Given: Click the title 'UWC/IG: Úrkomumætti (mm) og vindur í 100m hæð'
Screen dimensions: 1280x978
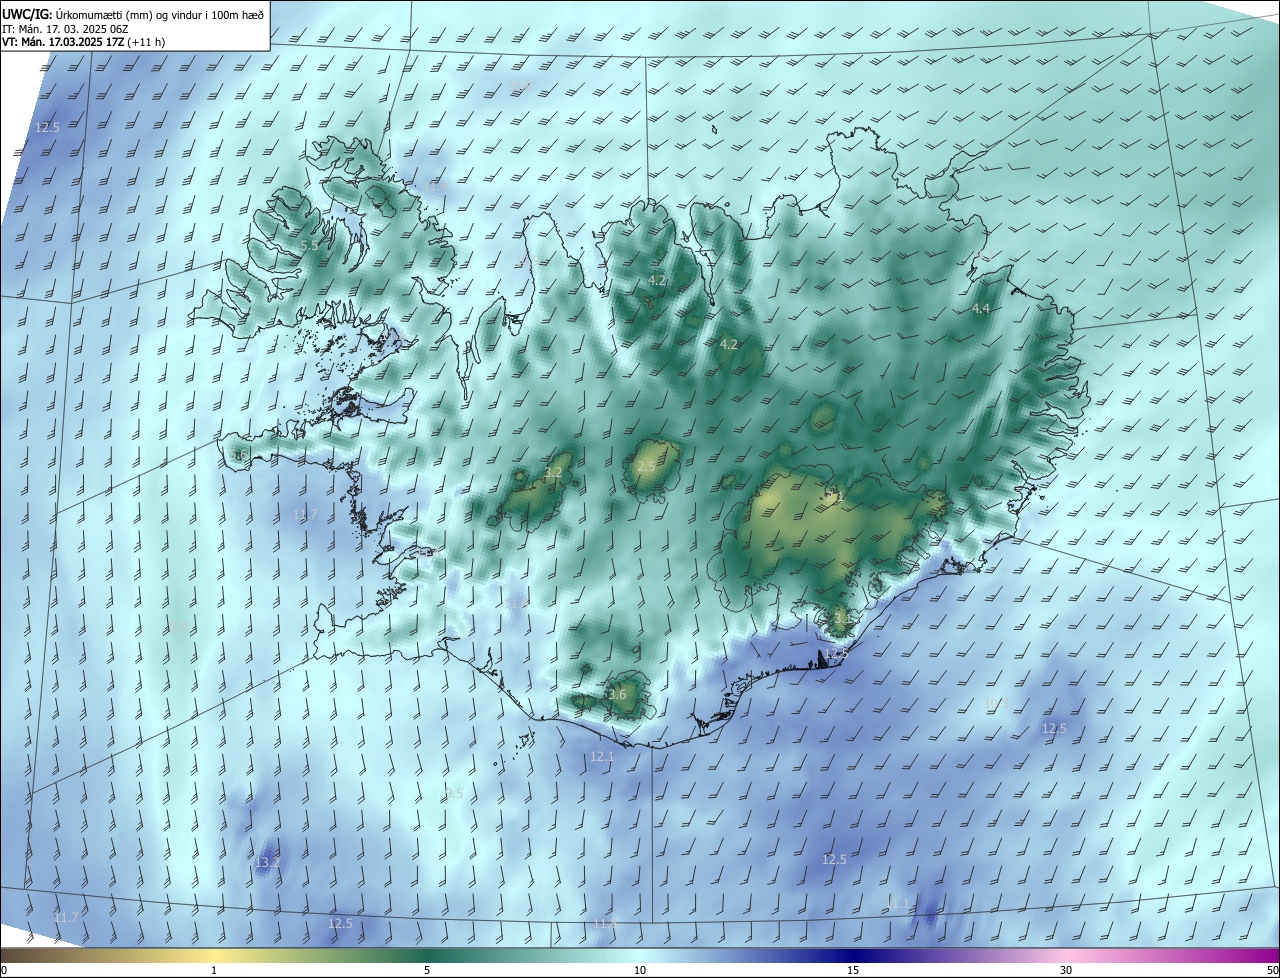Looking at the screenshot, I should click(x=133, y=14).
